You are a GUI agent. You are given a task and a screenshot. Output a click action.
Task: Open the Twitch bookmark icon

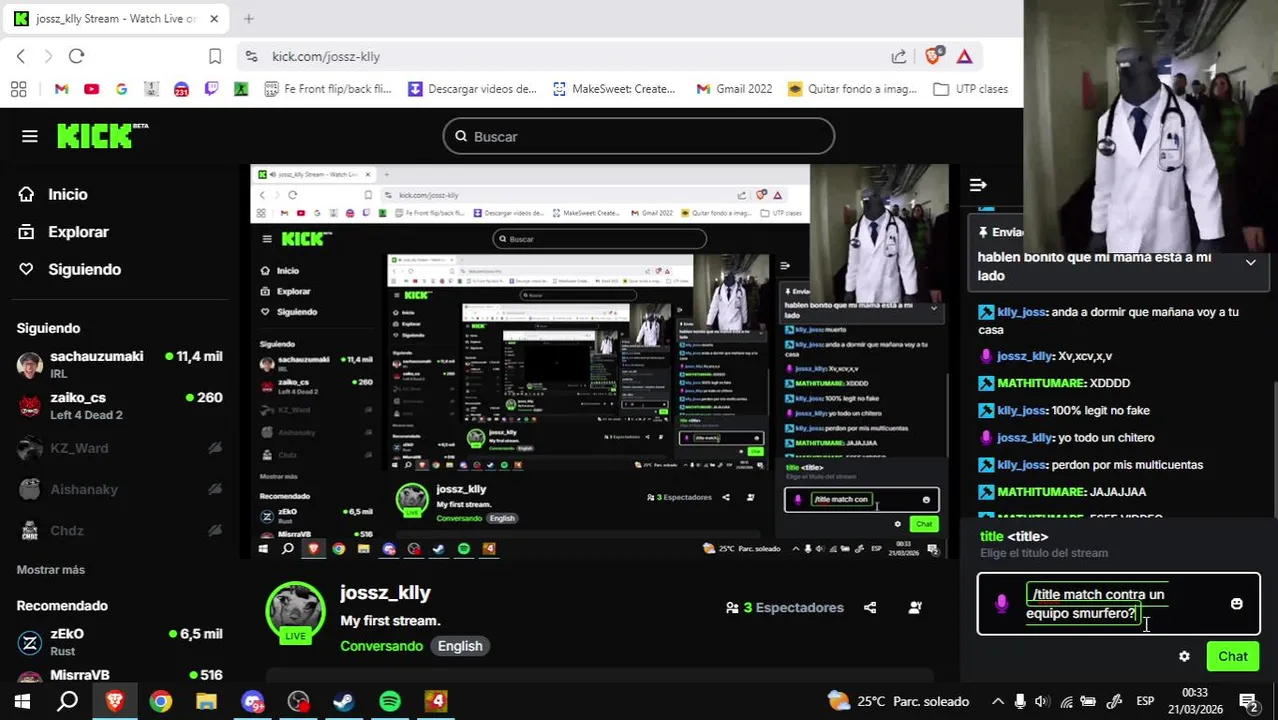(x=211, y=89)
